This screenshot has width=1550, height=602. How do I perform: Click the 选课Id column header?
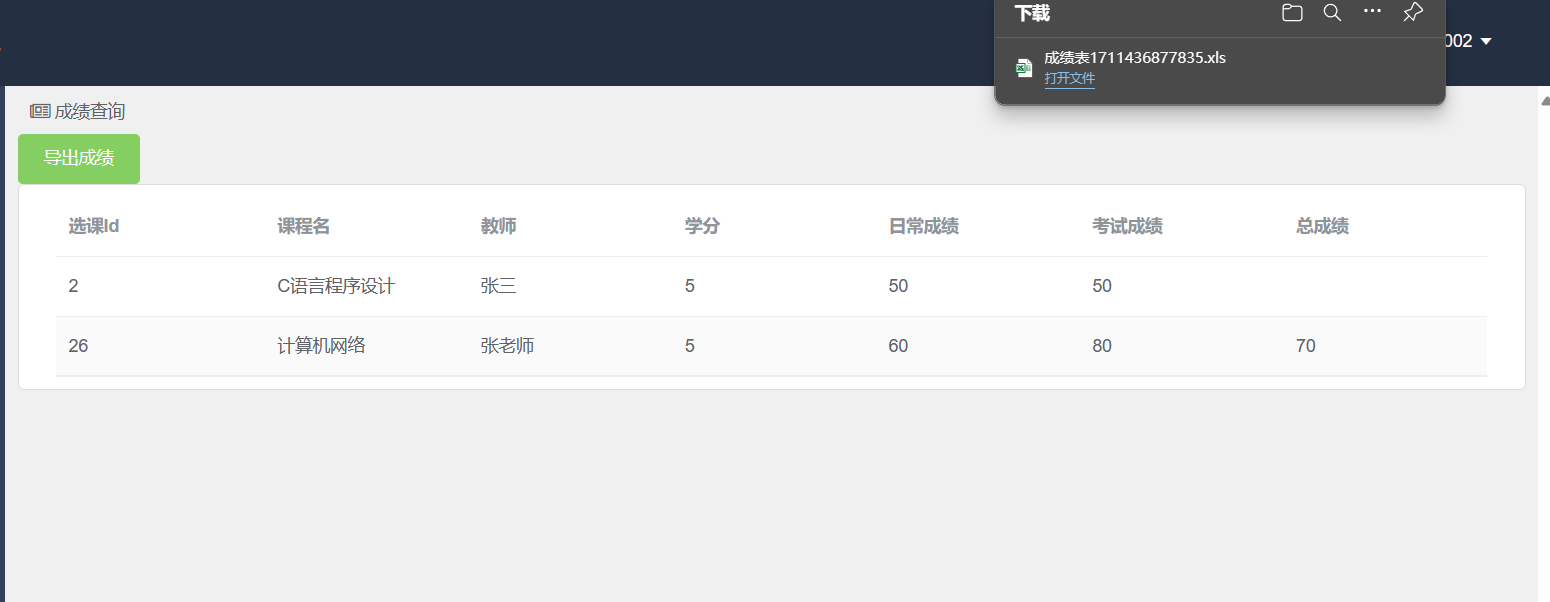pos(94,226)
